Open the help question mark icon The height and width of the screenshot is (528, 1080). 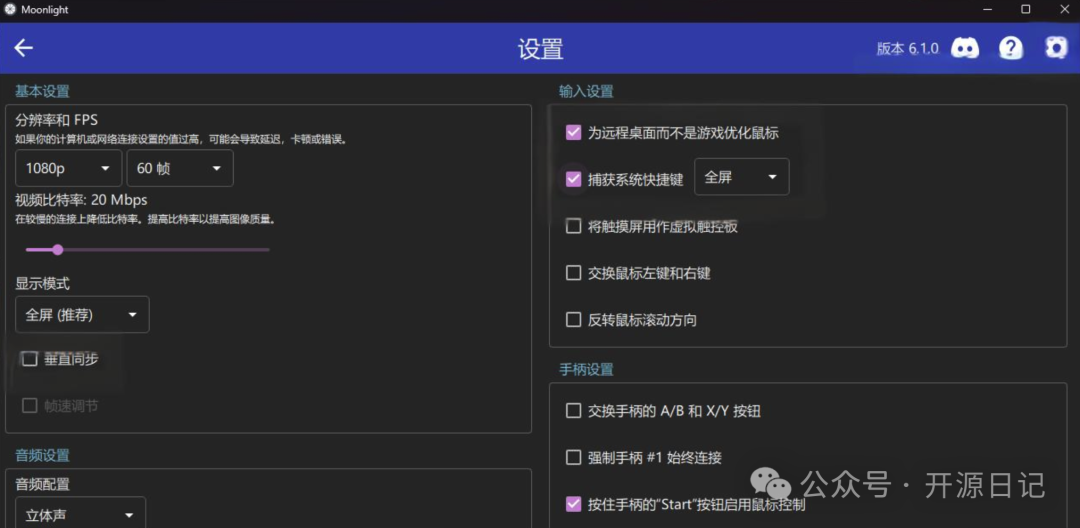[1011, 48]
